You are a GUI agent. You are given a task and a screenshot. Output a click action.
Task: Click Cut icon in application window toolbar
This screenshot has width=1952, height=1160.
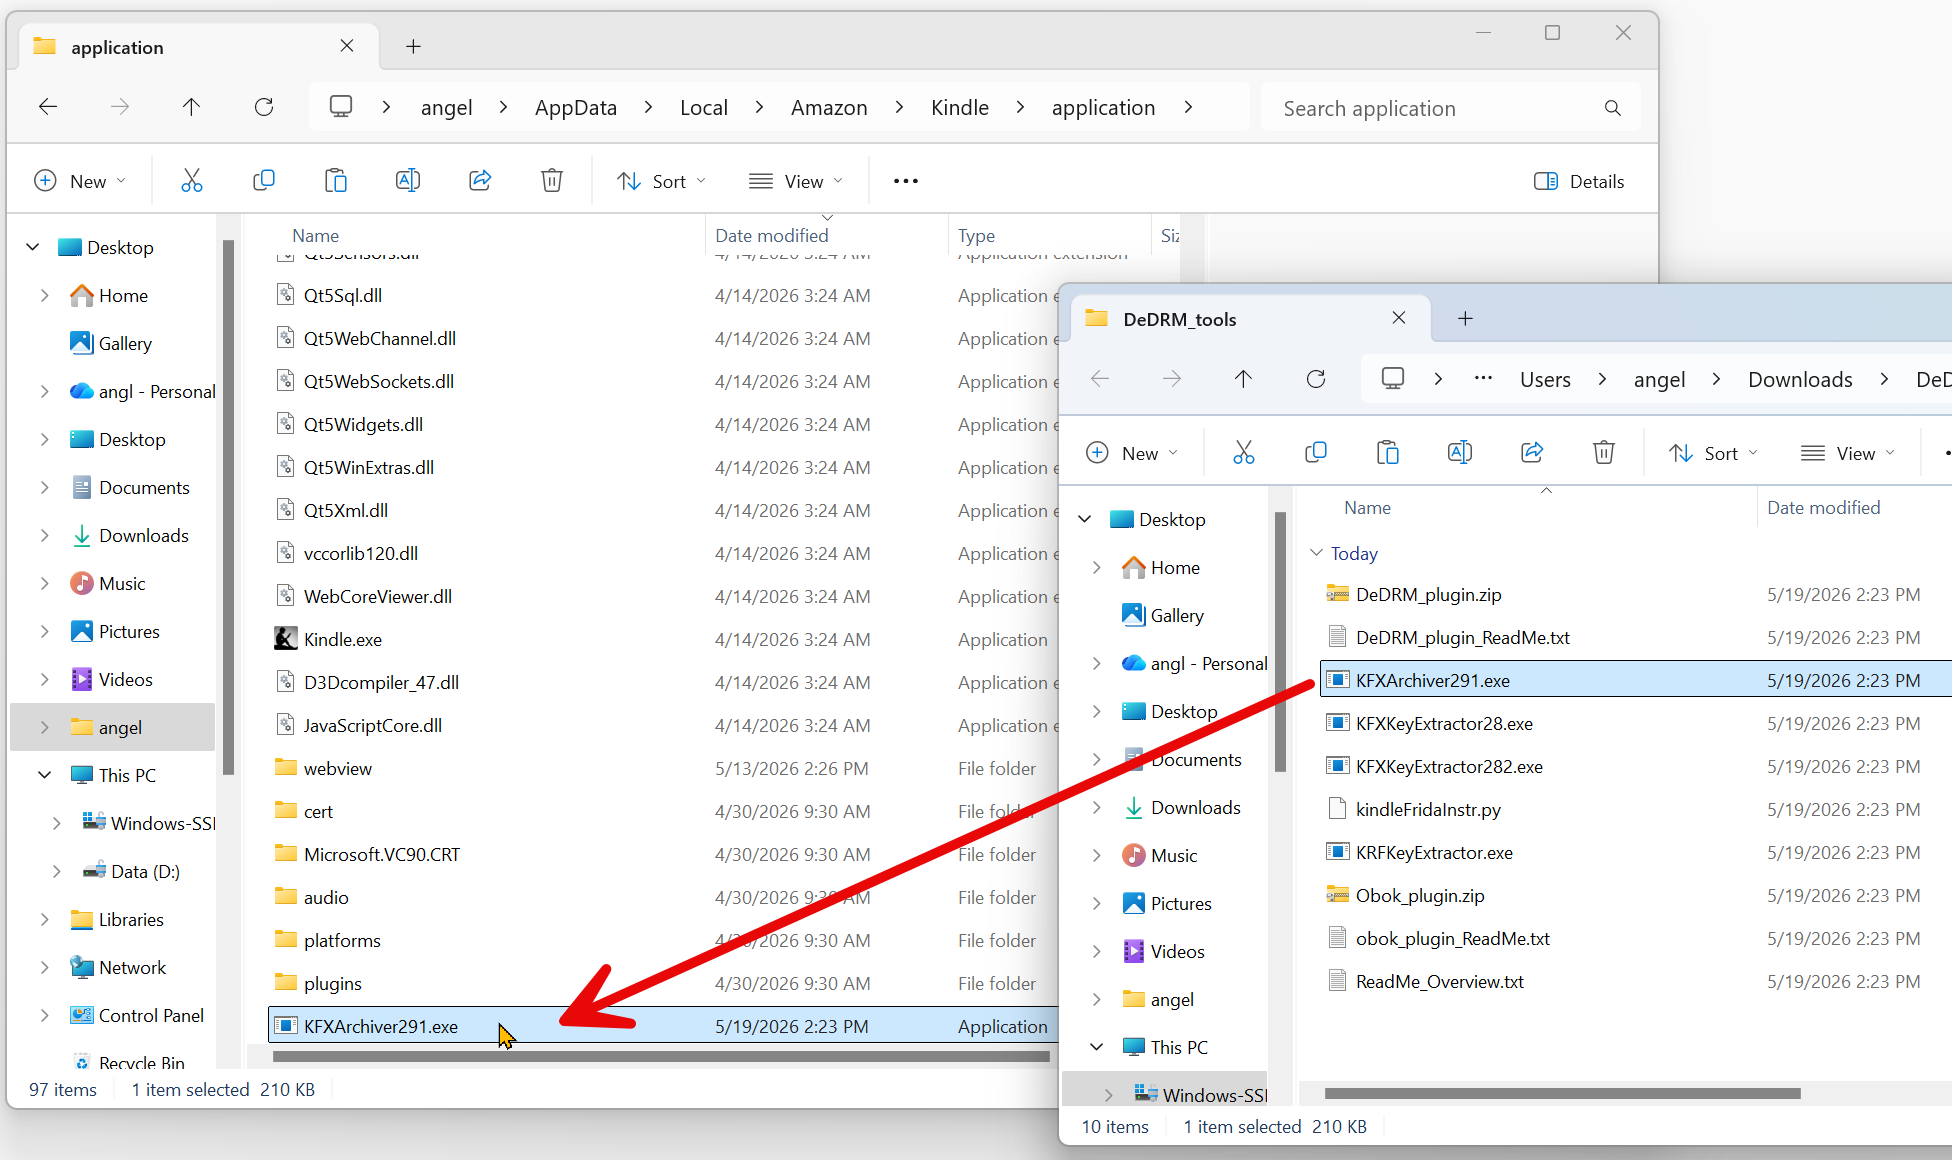click(x=191, y=181)
